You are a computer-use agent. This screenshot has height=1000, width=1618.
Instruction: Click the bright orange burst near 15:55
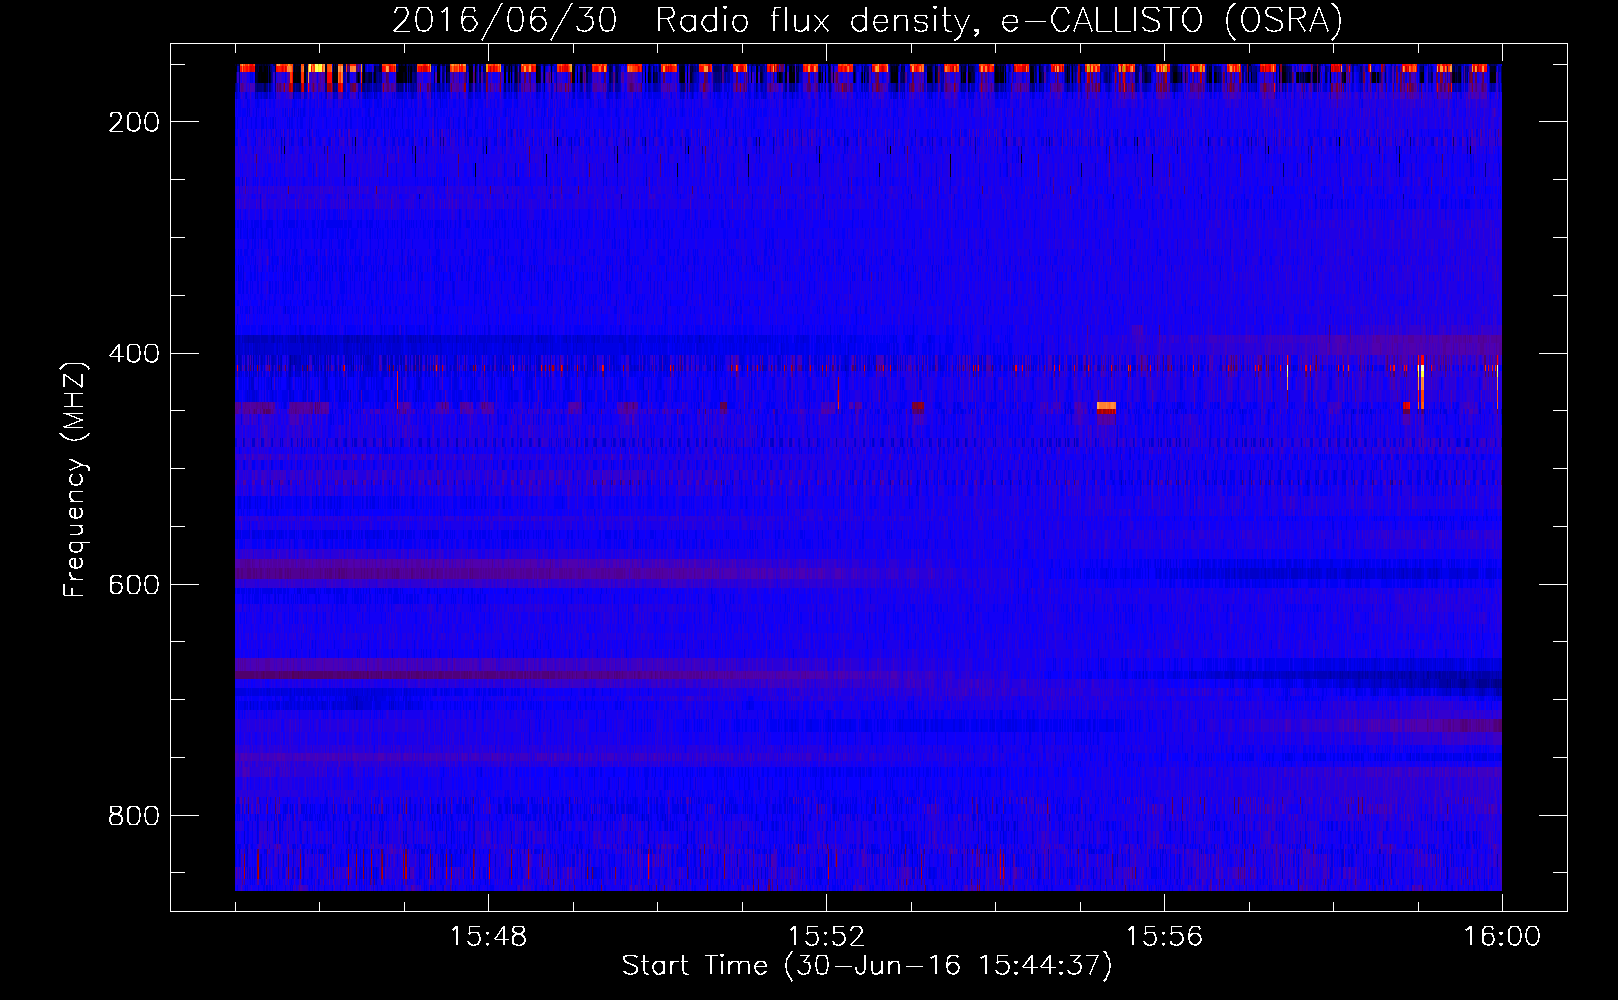coord(1106,407)
